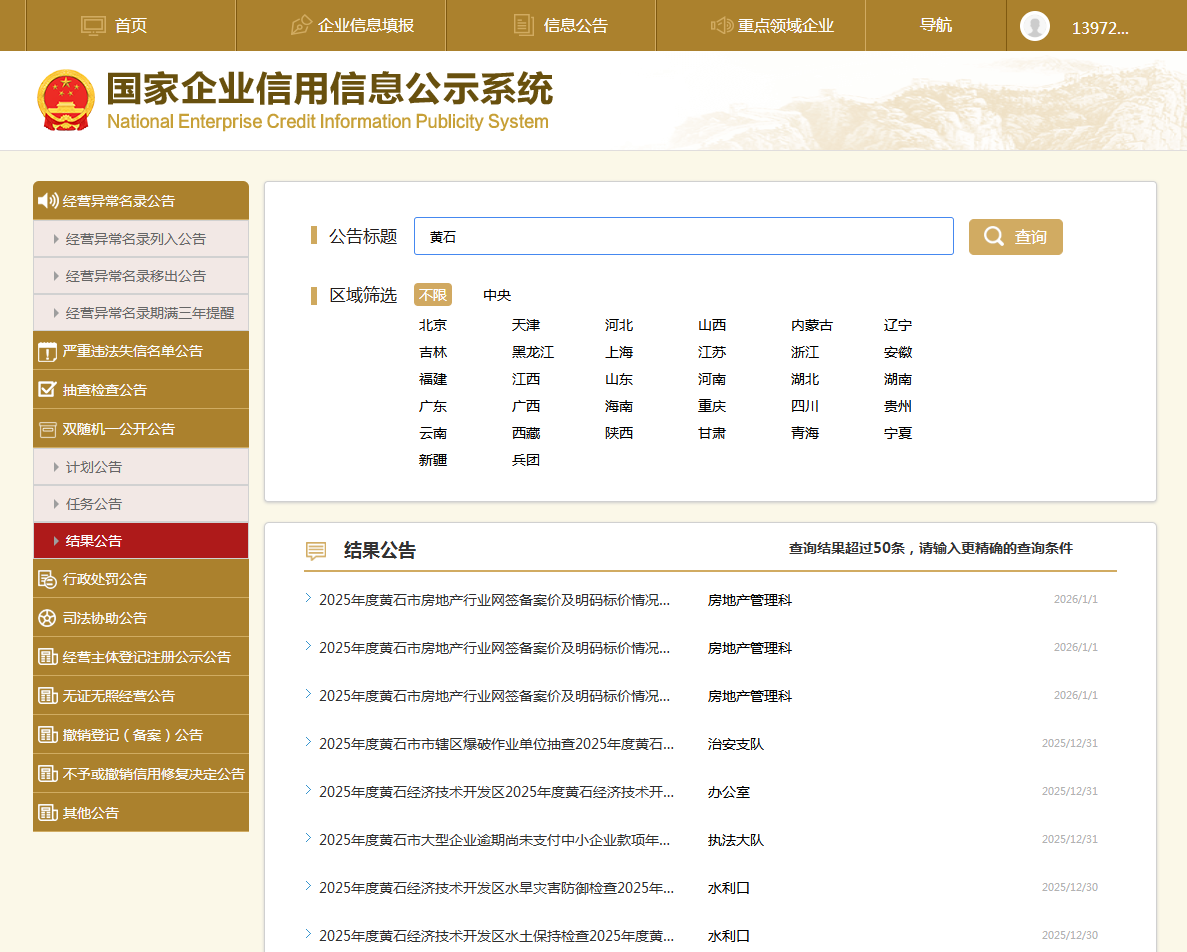Image resolution: width=1187 pixels, height=952 pixels.
Task: Click the monitor icon beside 首页
Action: coord(93,25)
